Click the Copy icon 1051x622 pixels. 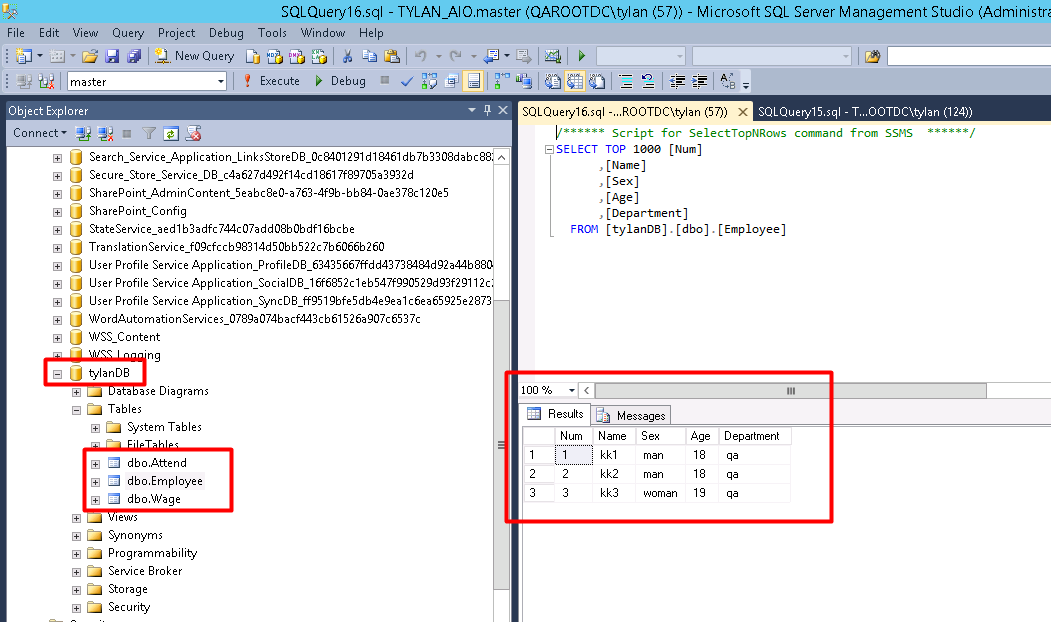[x=369, y=56]
